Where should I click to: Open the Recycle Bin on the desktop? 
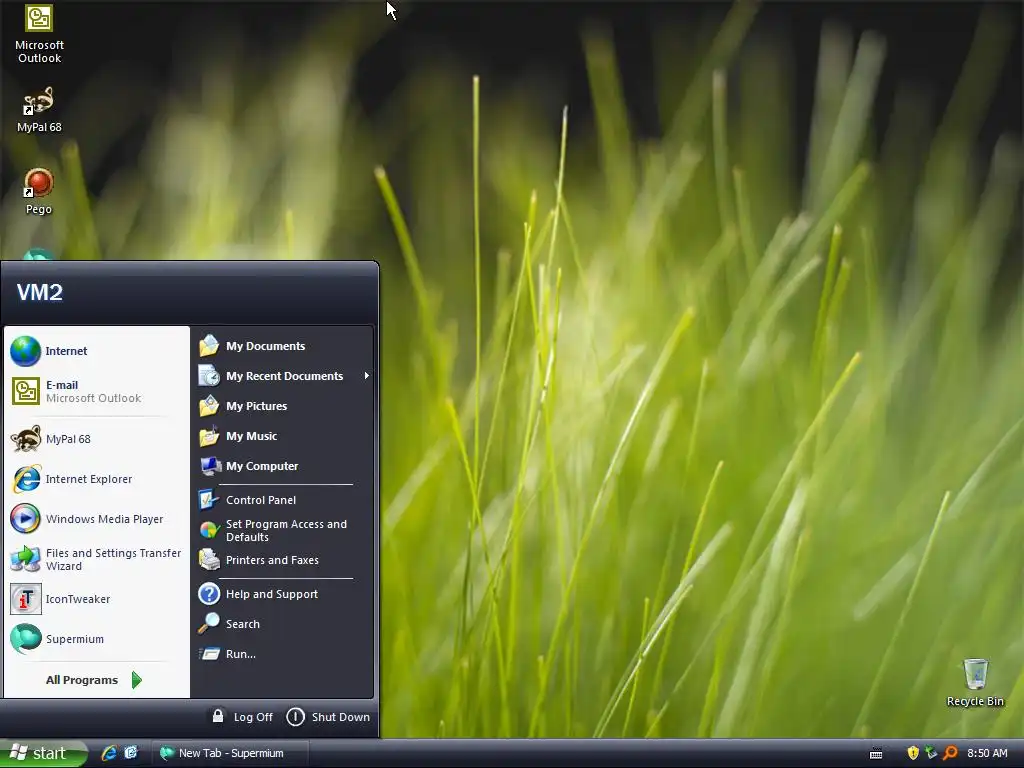[975, 682]
